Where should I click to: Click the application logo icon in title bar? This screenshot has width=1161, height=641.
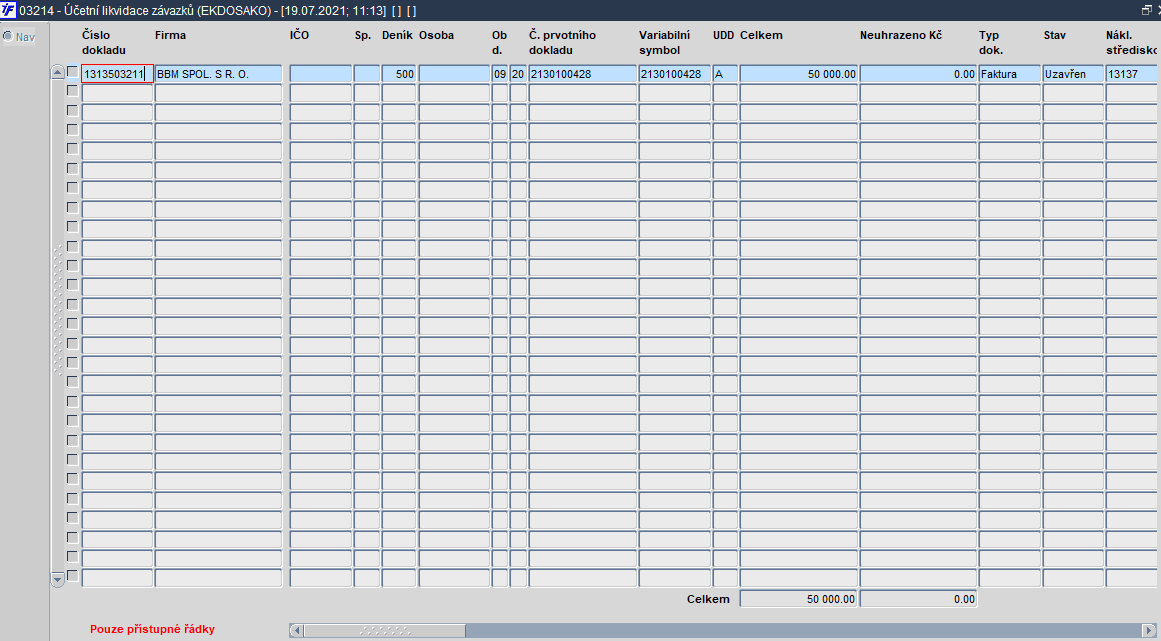[8, 10]
